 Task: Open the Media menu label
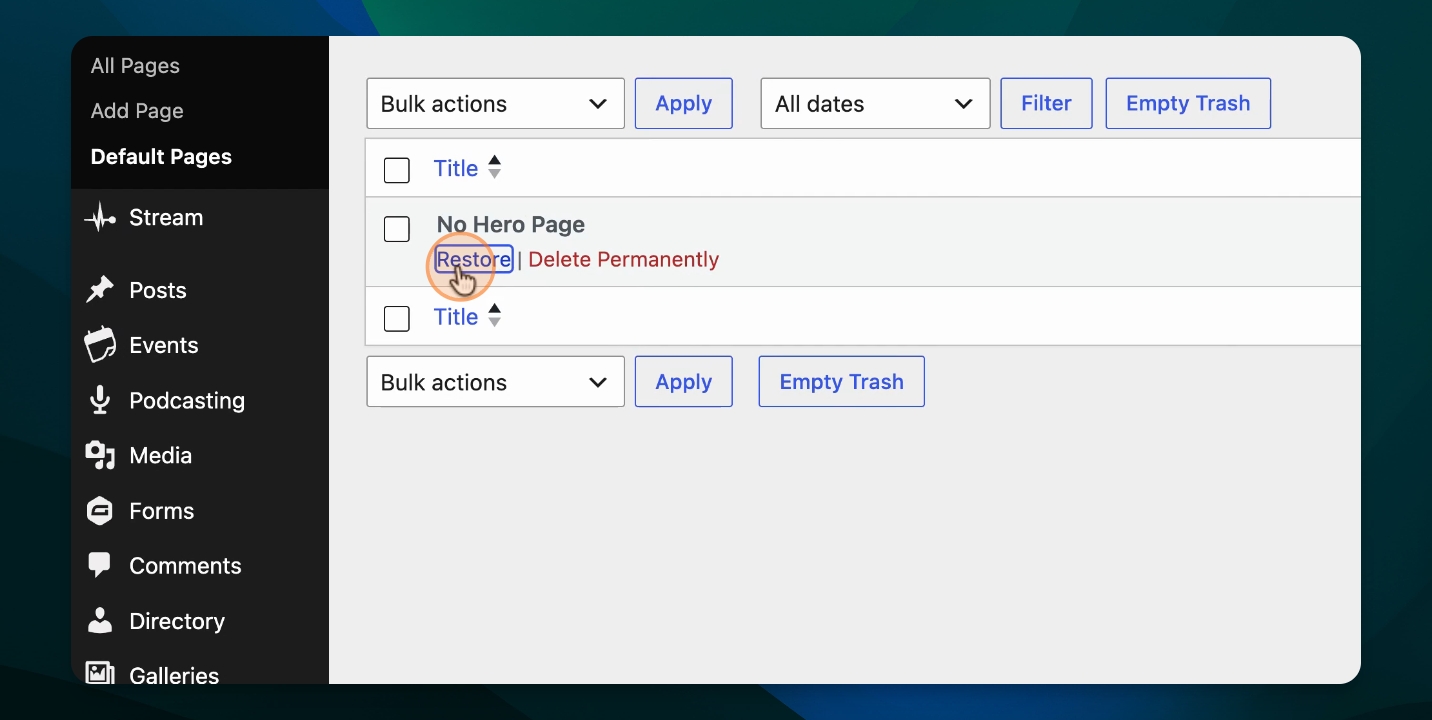click(160, 455)
